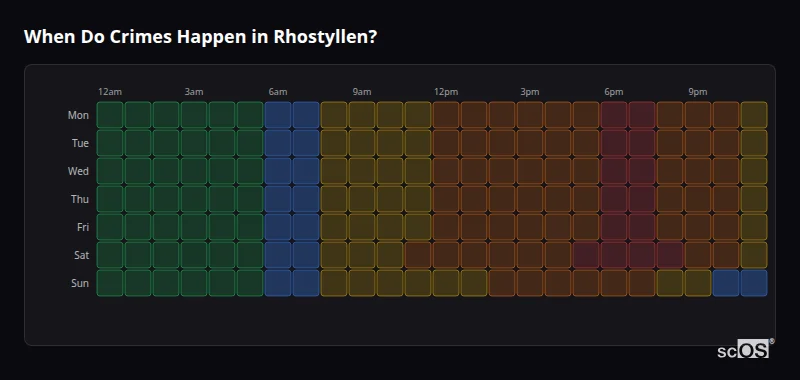Select the Sunday 3am green cell
Viewport: 800px width, 380px height.
[194, 283]
